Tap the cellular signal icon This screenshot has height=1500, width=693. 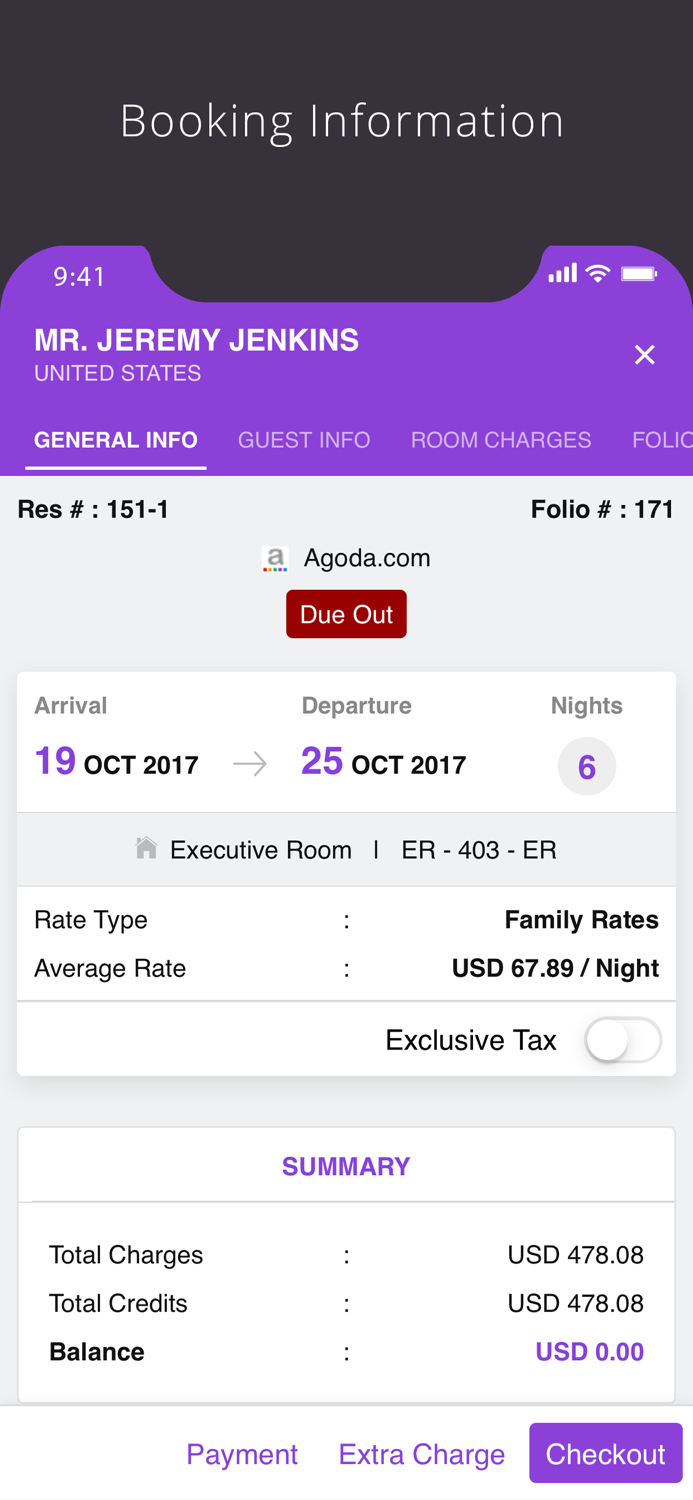point(563,272)
